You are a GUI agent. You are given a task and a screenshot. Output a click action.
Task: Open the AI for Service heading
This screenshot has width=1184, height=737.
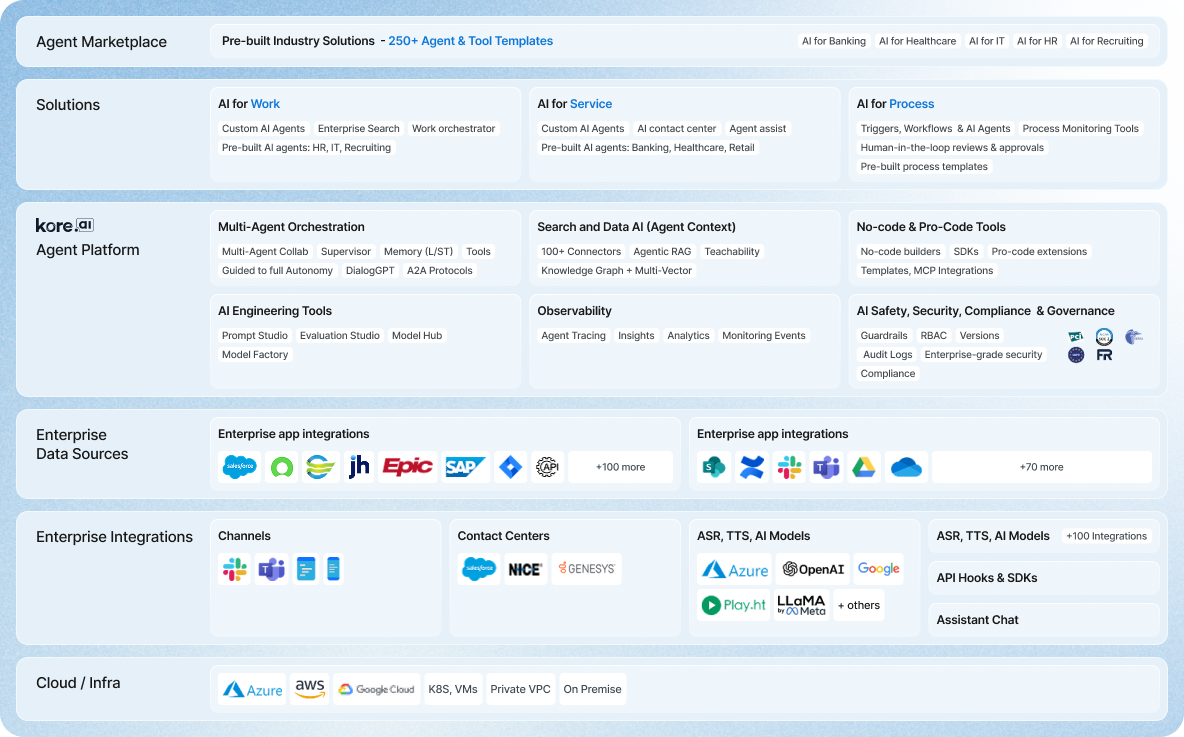tap(575, 103)
